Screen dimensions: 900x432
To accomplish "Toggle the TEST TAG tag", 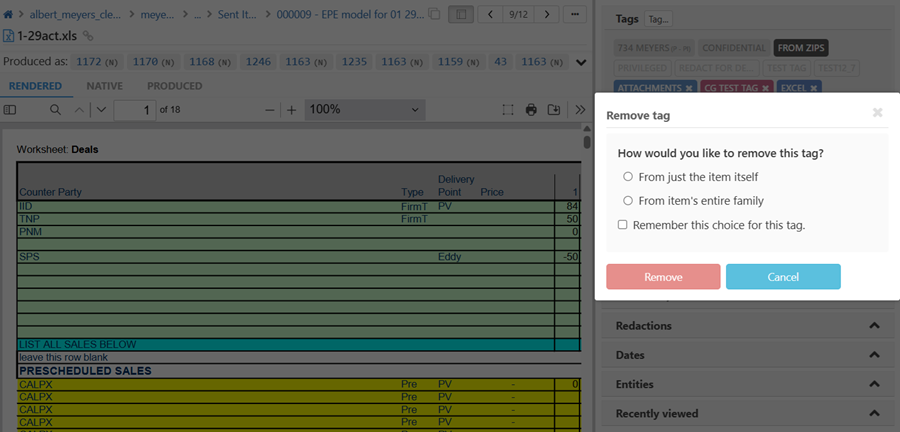I will click(x=788, y=68).
